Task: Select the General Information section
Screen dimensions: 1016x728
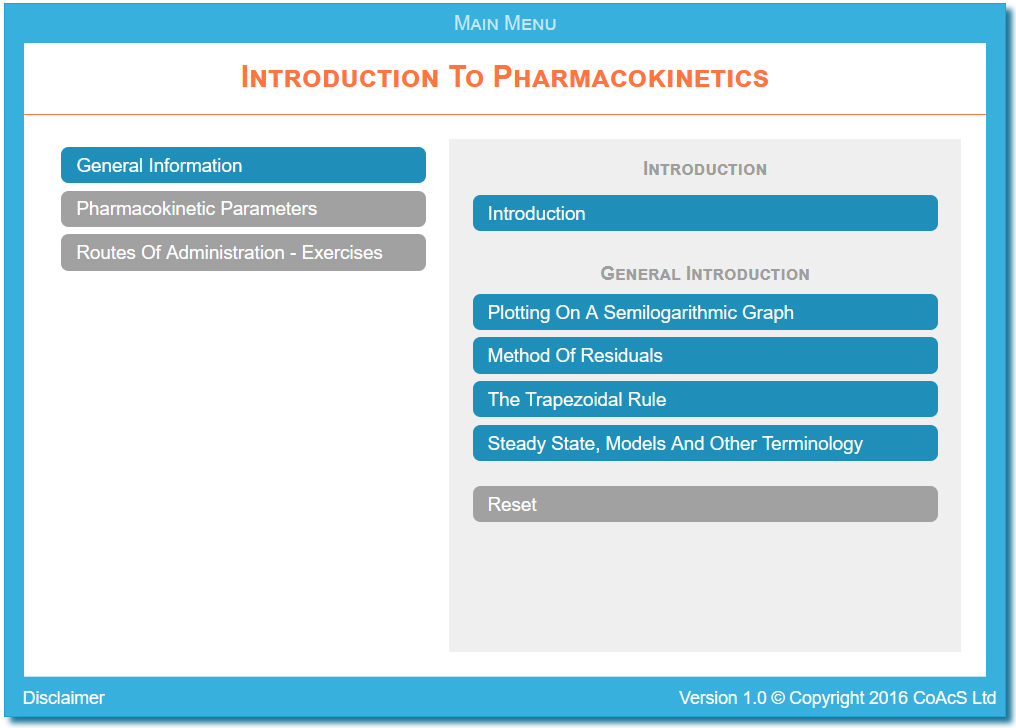Action: 244,165
